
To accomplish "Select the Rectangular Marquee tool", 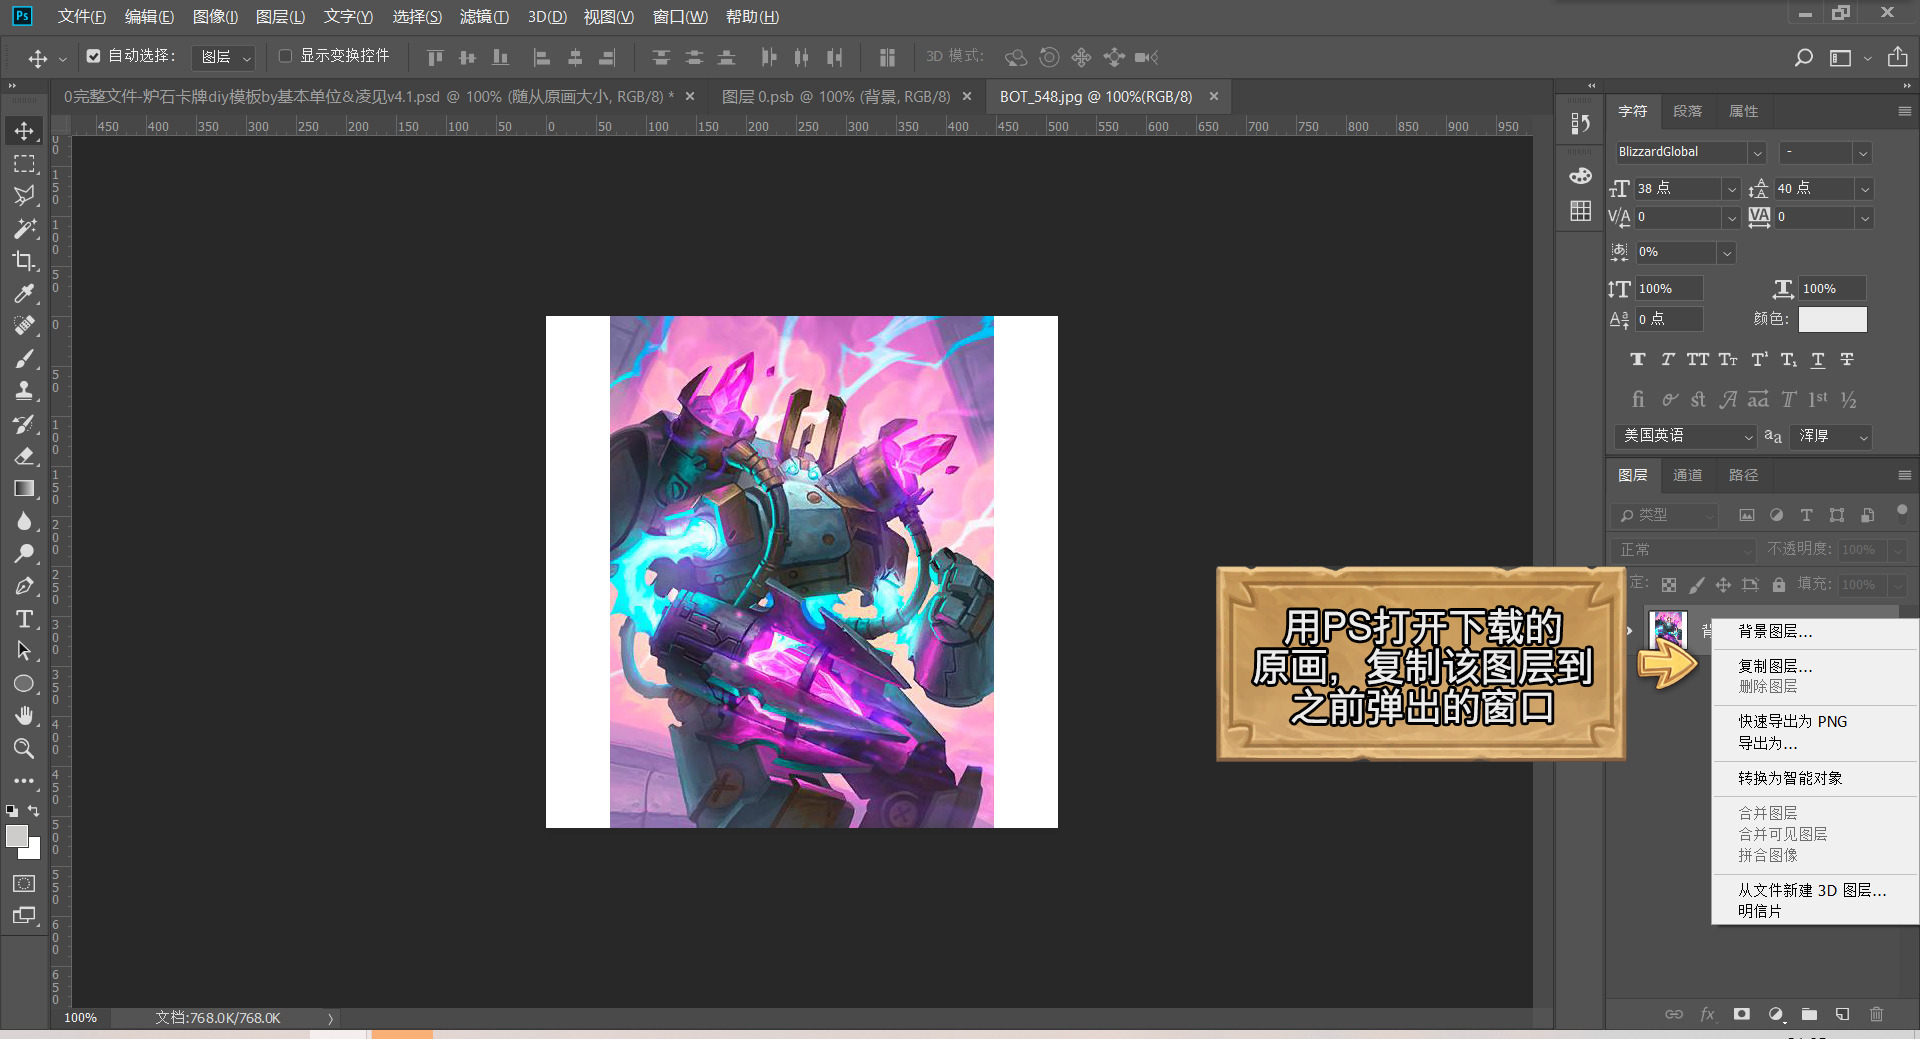I will click(24, 163).
